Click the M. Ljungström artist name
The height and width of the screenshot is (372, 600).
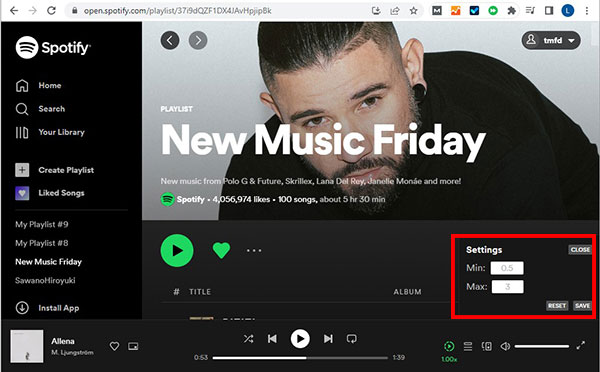pos(72,352)
